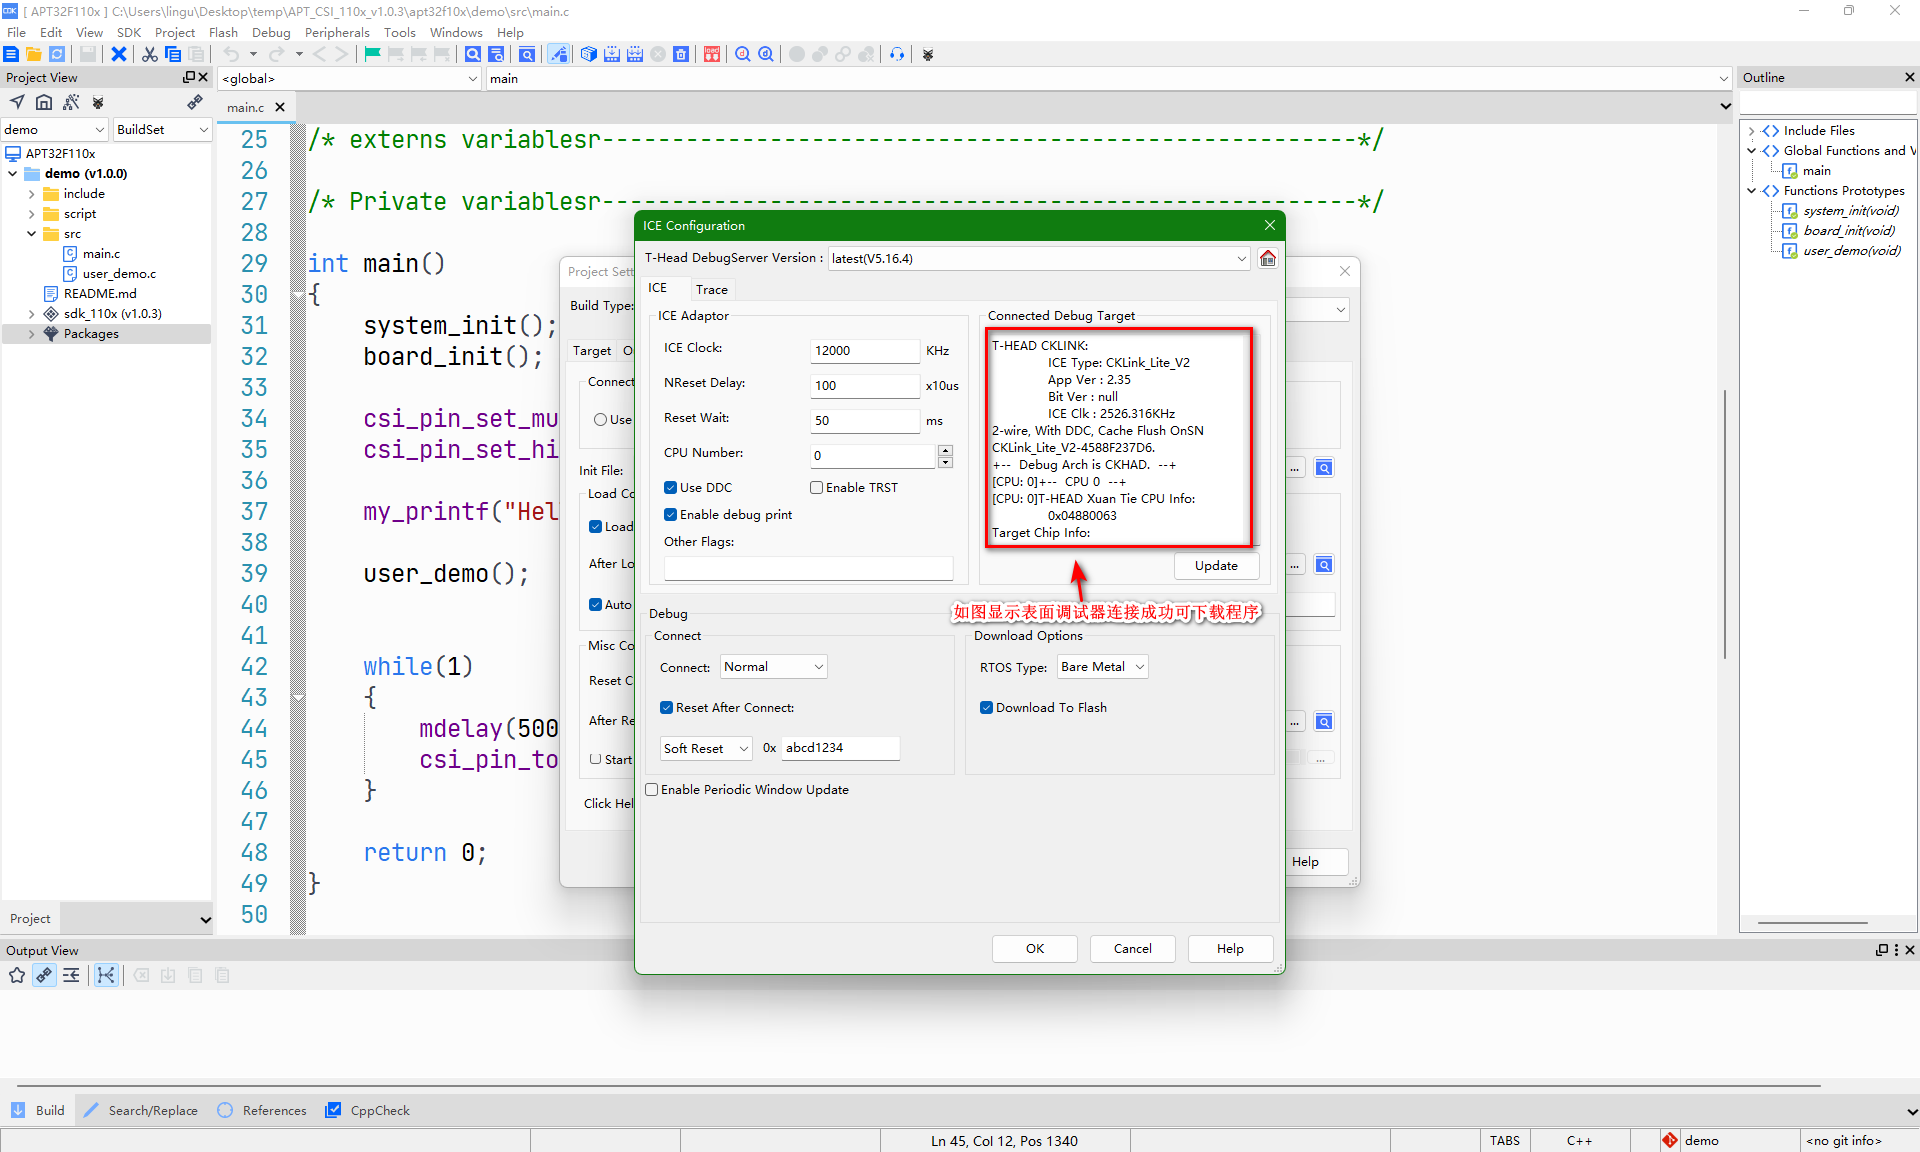Click the first blue magnifier find icon
The height and width of the screenshot is (1152, 1920).
(473, 54)
